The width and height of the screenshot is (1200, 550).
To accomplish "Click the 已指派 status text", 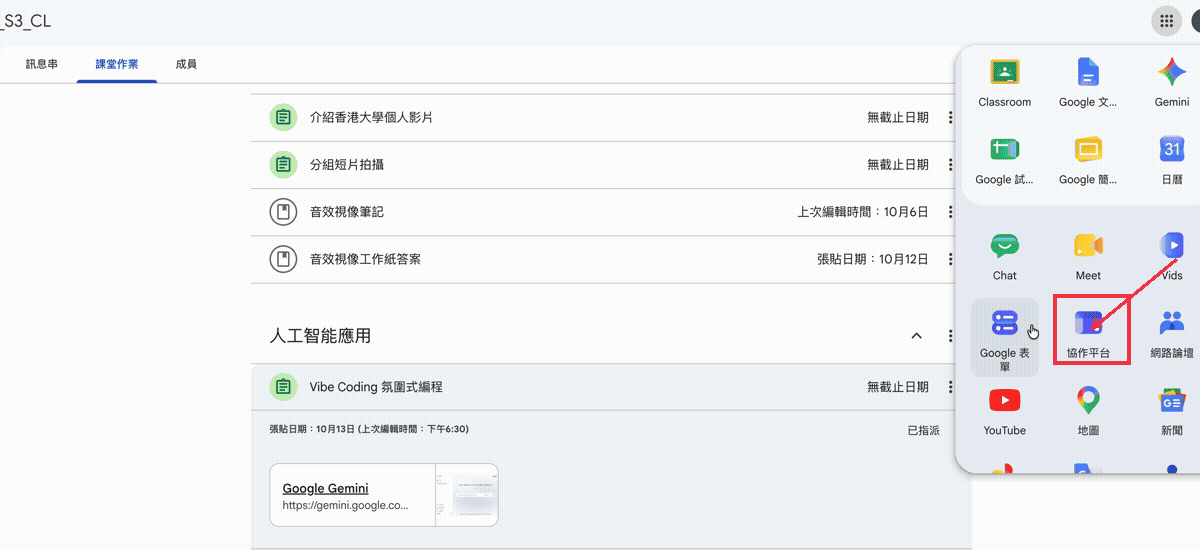I will [923, 430].
